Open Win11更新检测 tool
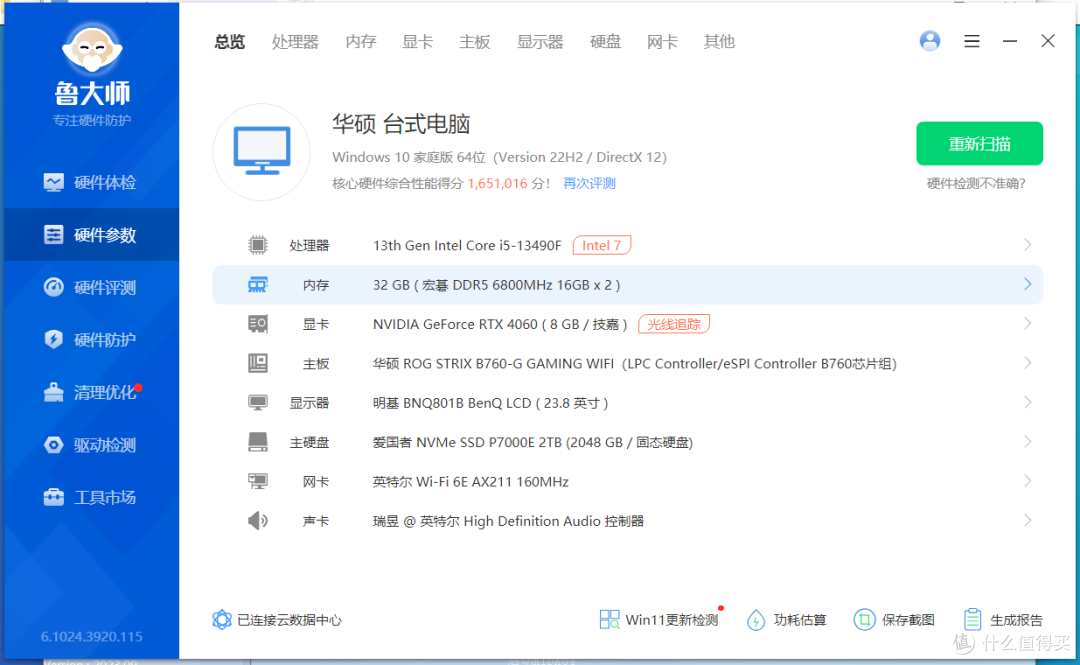The height and width of the screenshot is (665, 1080). (x=659, y=620)
